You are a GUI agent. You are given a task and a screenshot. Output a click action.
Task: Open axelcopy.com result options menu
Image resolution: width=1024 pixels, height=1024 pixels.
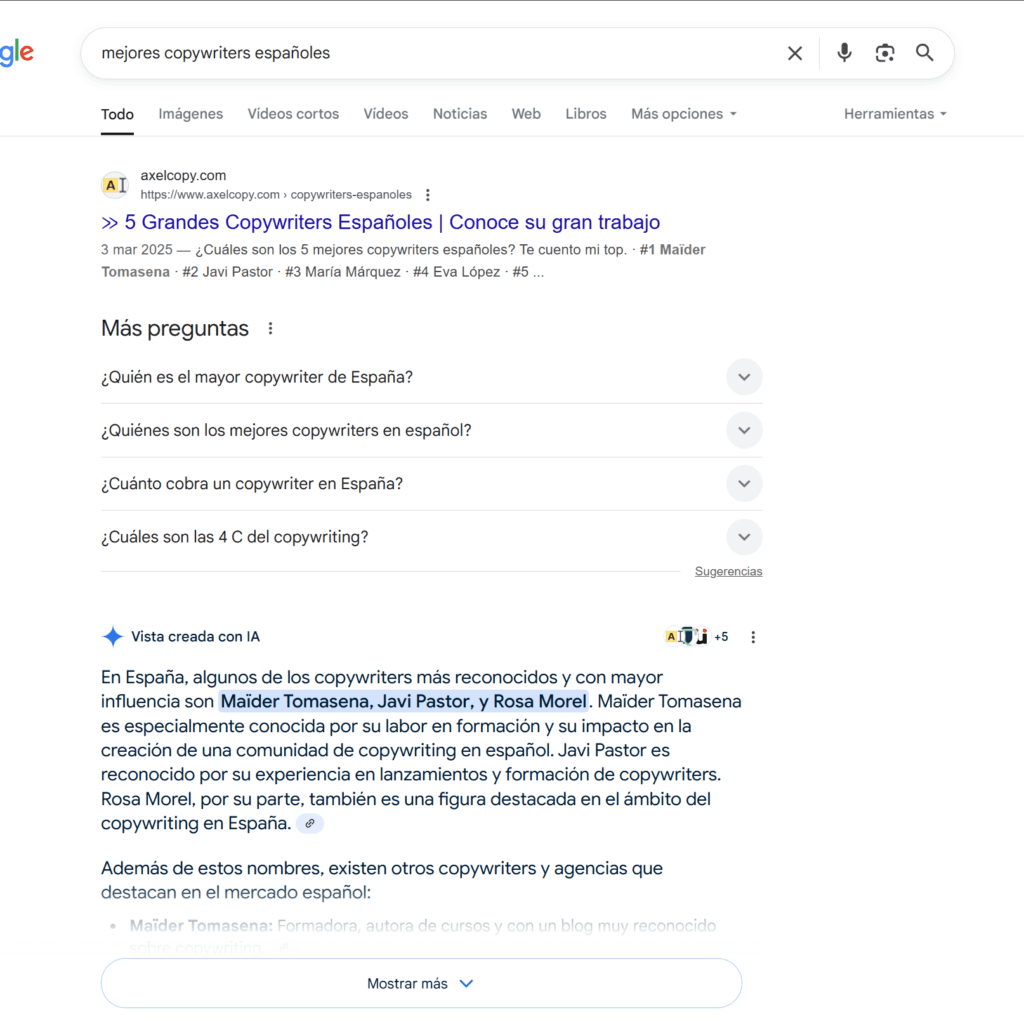point(428,195)
